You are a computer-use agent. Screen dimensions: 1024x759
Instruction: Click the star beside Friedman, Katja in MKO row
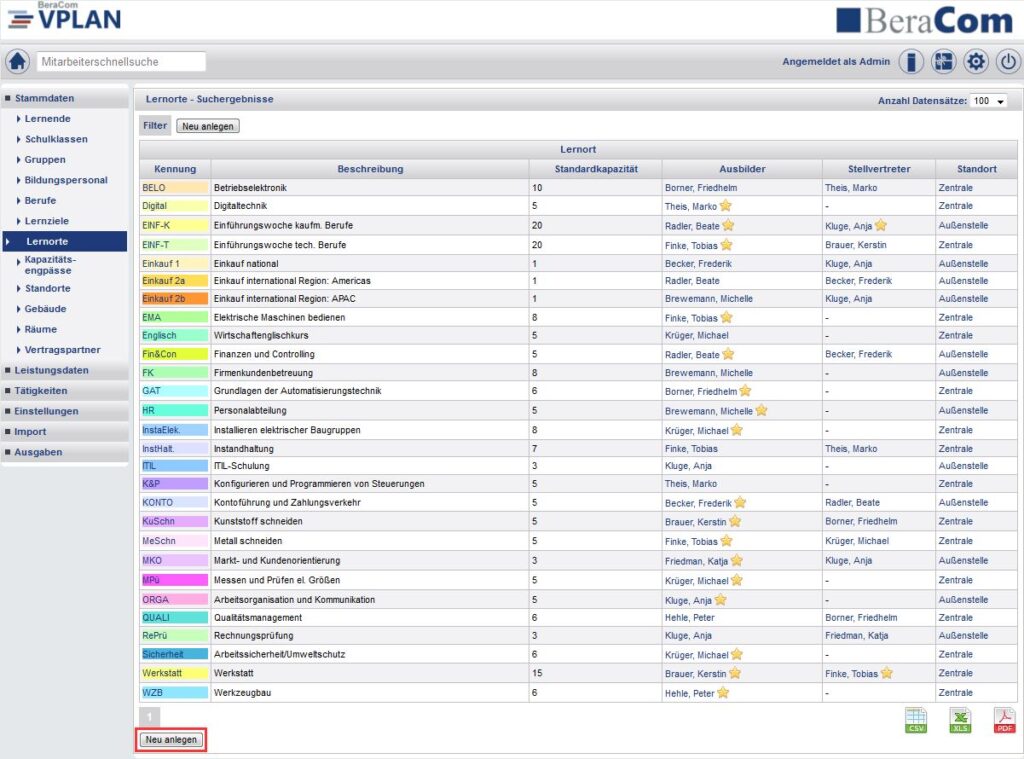pyautogui.click(x=737, y=560)
